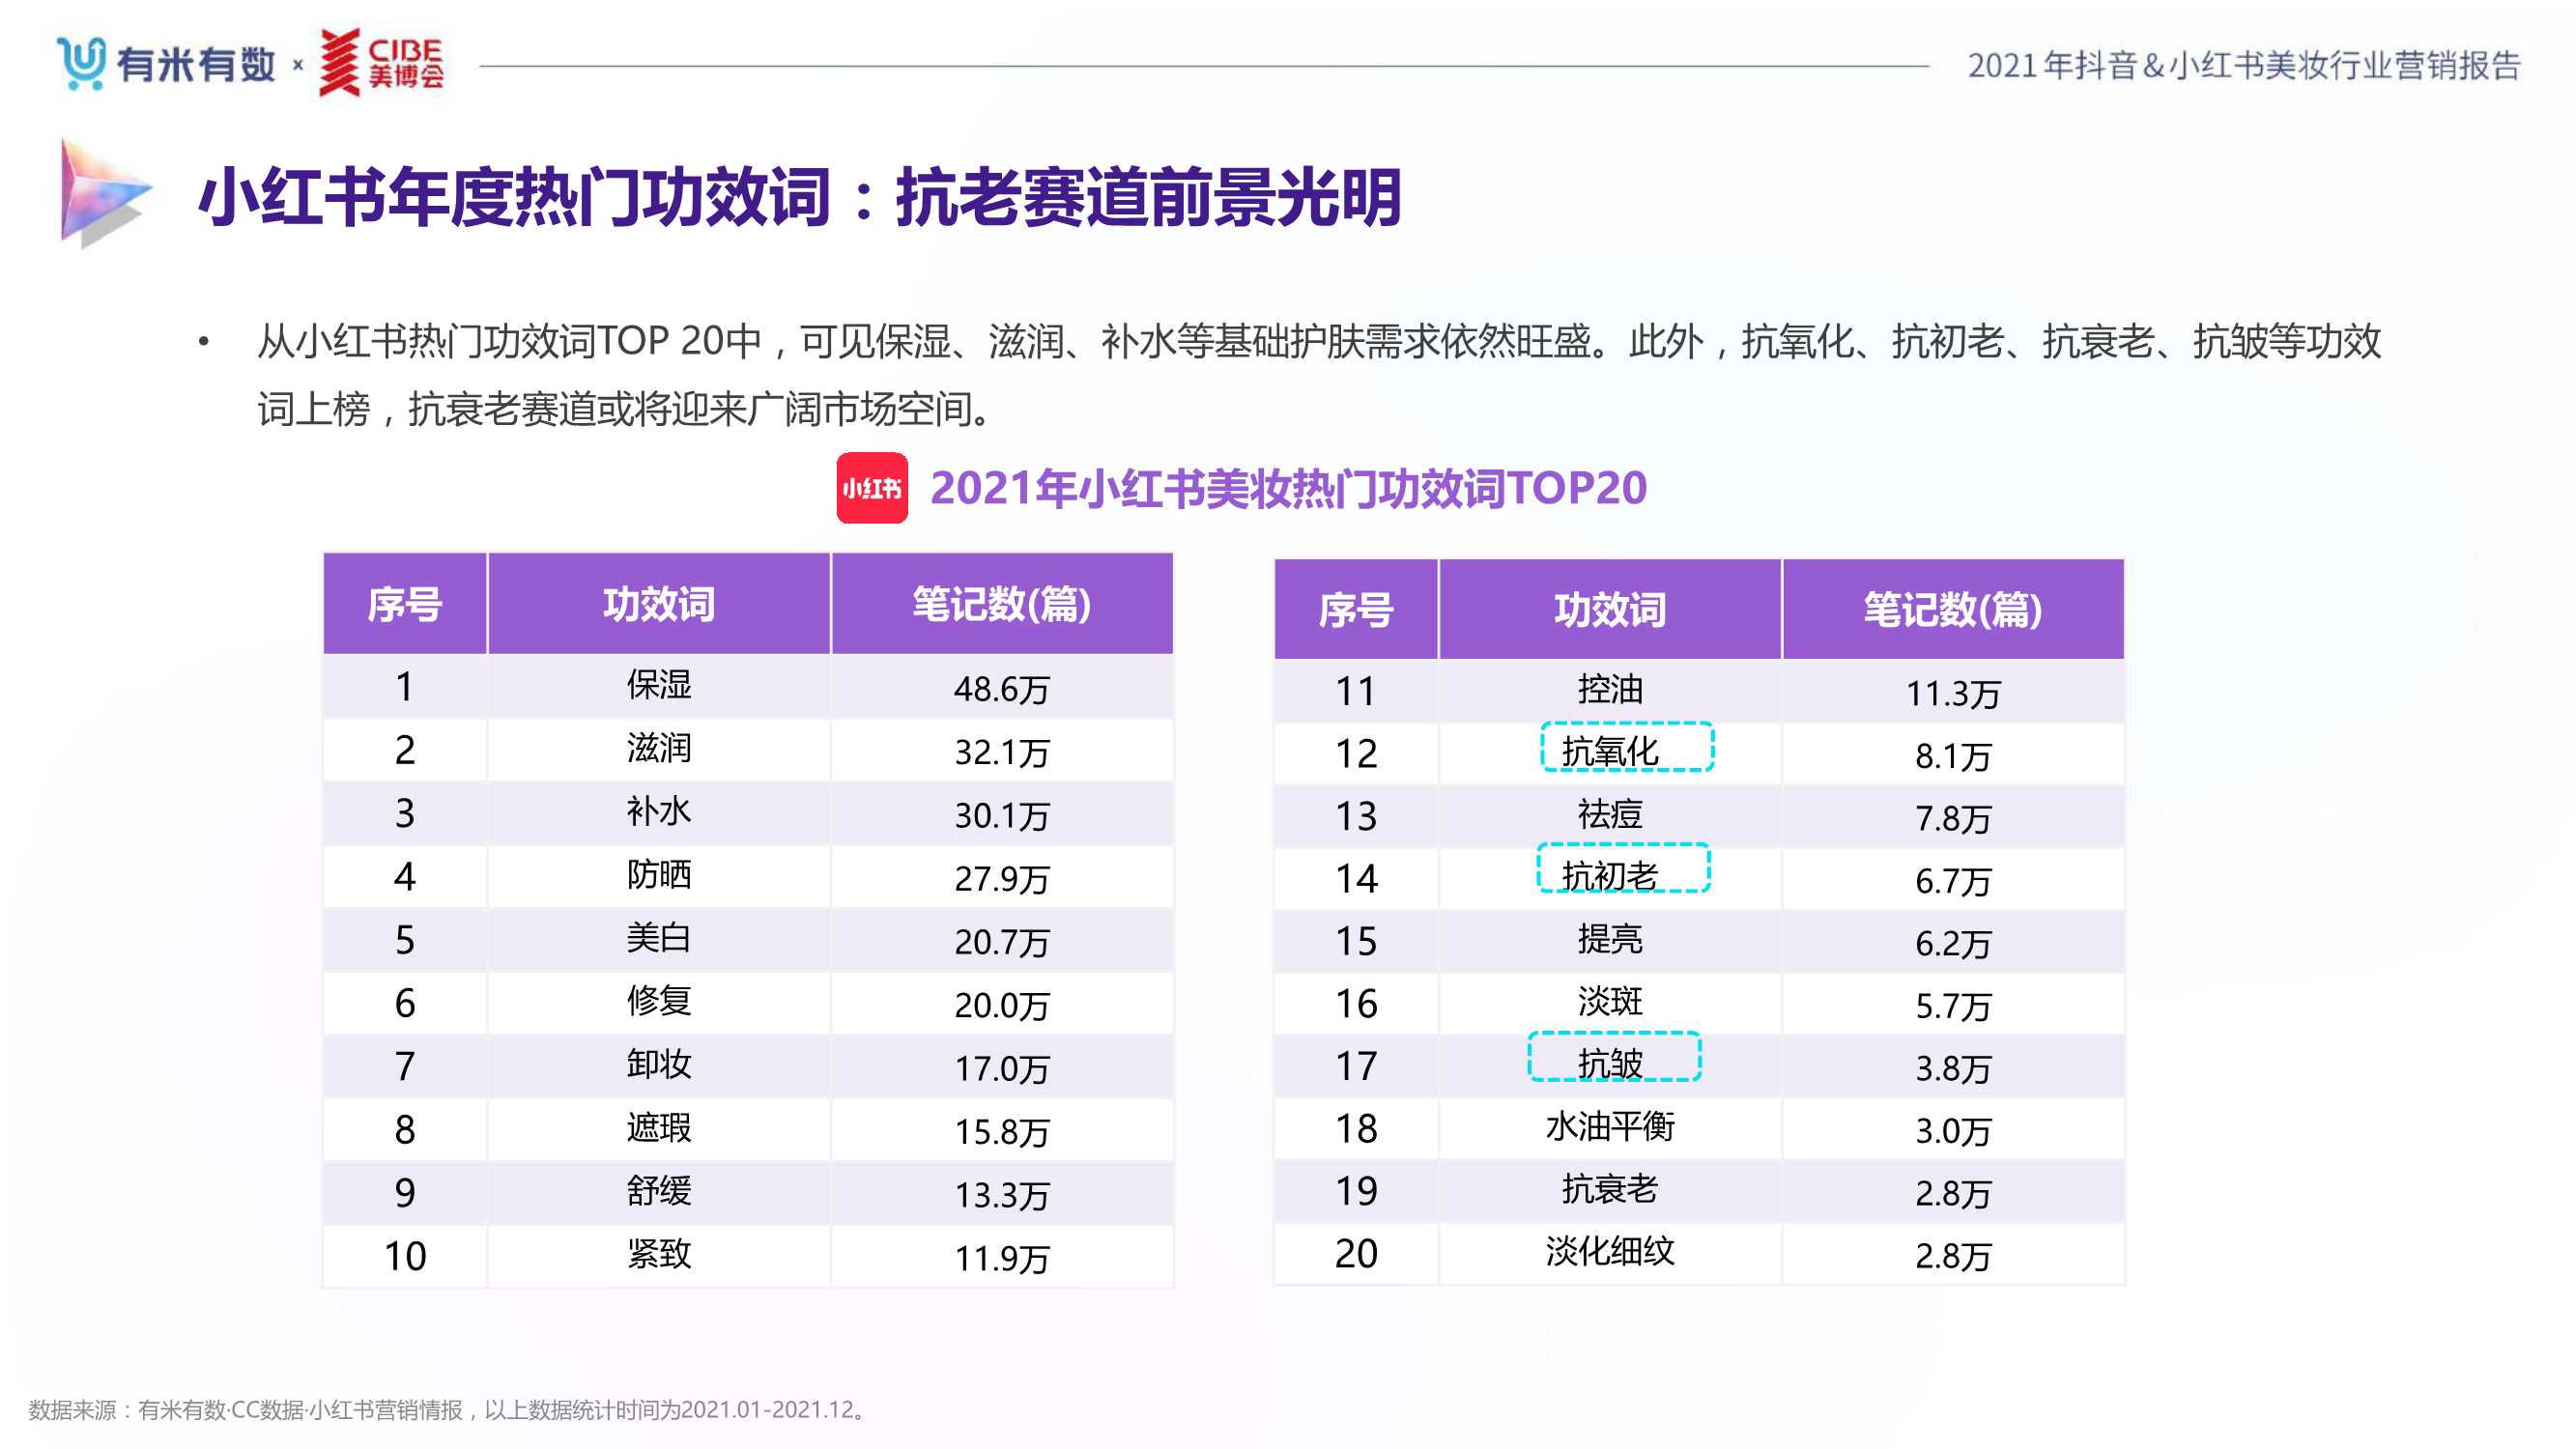
Task: Click the bullet paragraph starting 从小红书热门功效词TOP 20中
Action: 1318,375
